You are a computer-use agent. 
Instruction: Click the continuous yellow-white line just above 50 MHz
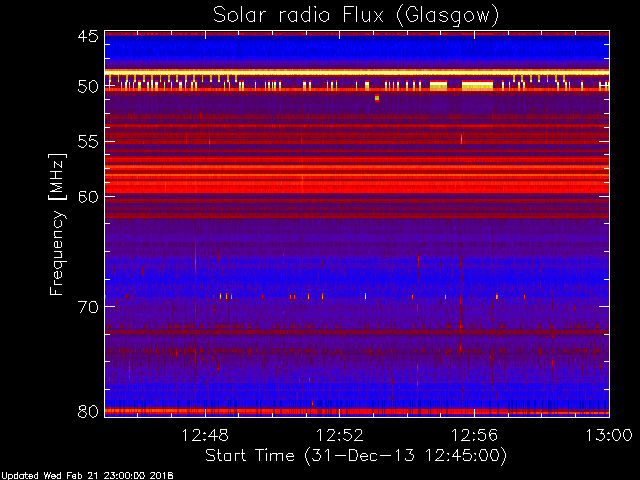tap(356, 72)
